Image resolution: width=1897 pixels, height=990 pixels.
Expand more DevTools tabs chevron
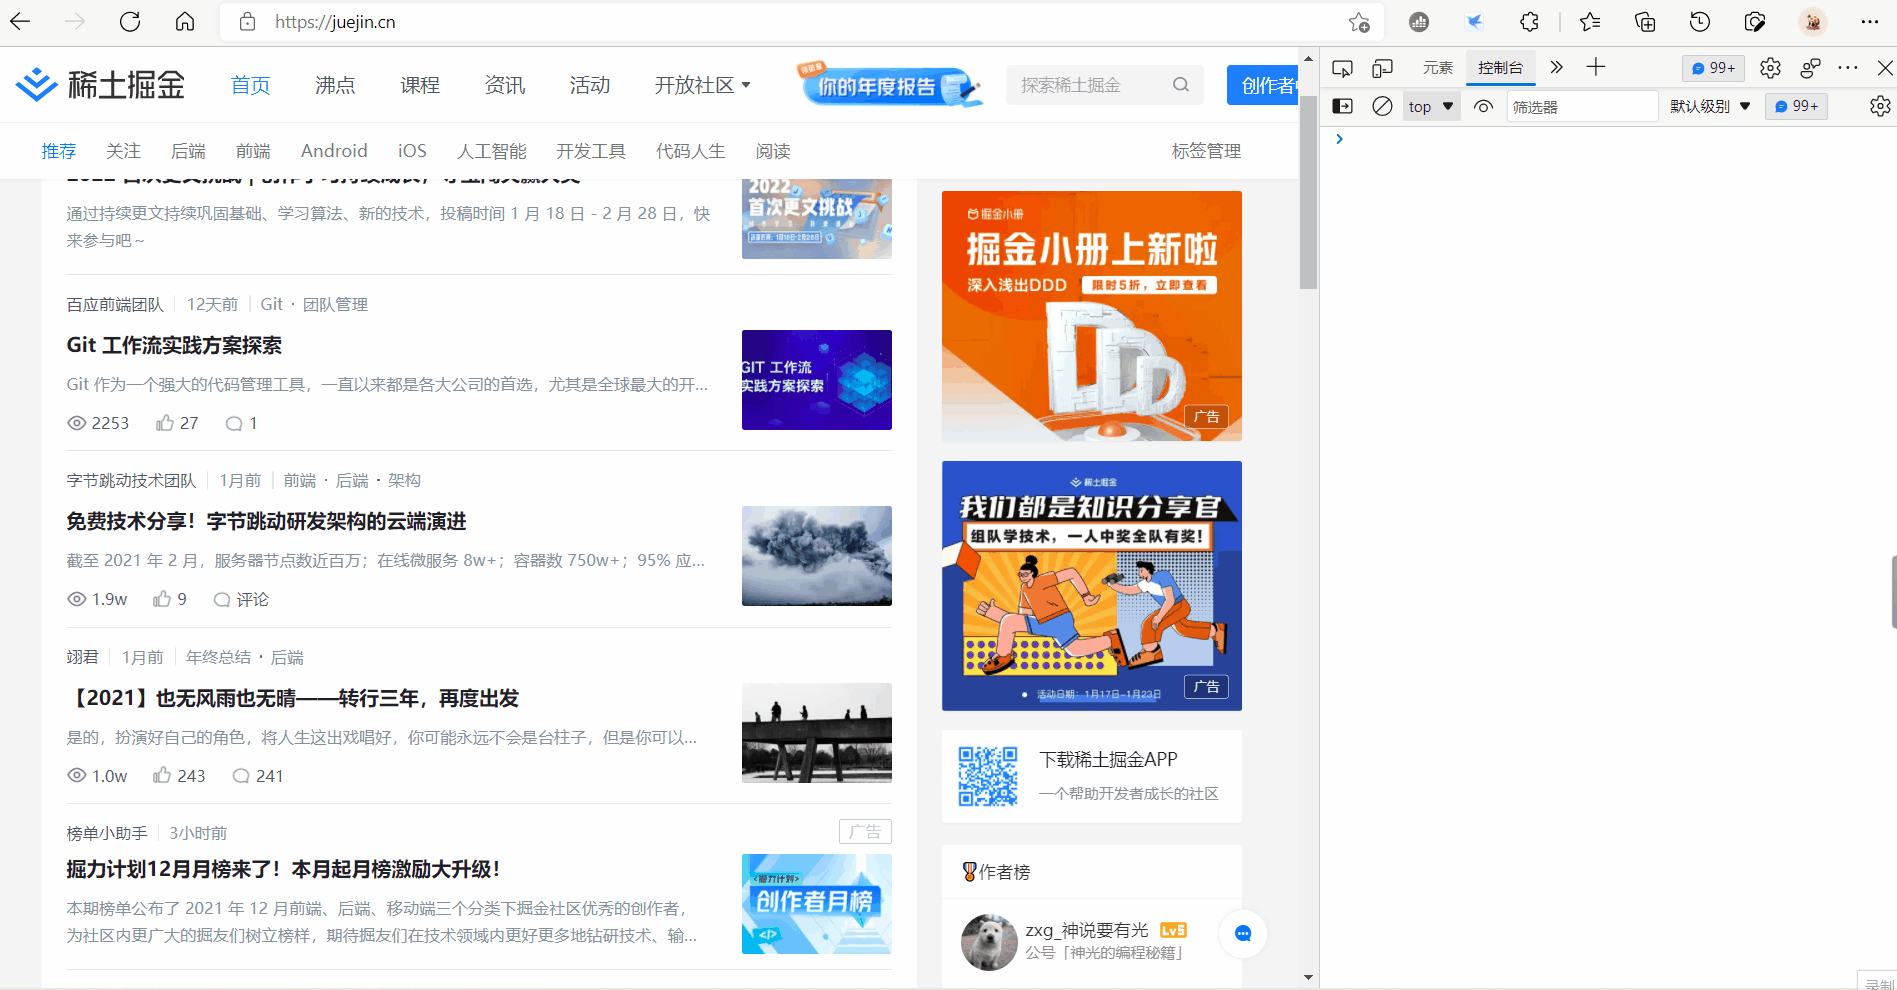[x=1556, y=68]
